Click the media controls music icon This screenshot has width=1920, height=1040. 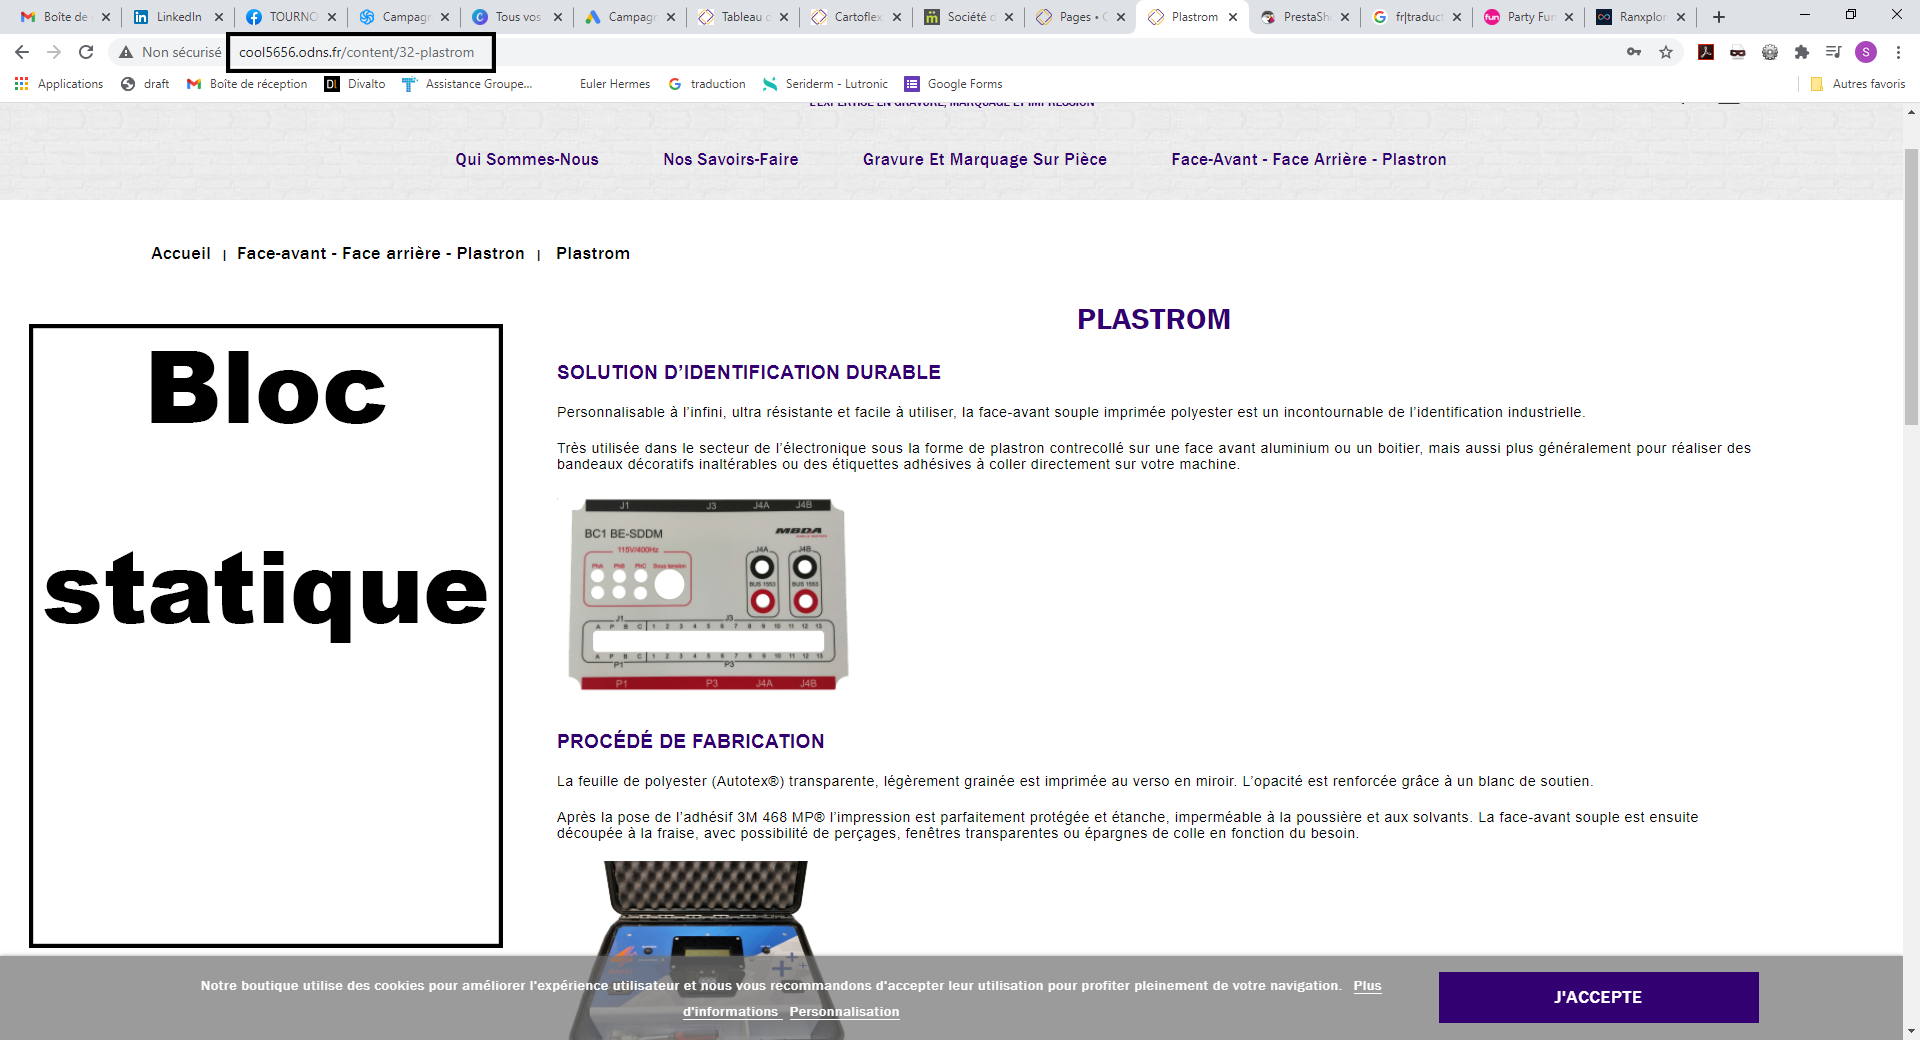(1834, 52)
